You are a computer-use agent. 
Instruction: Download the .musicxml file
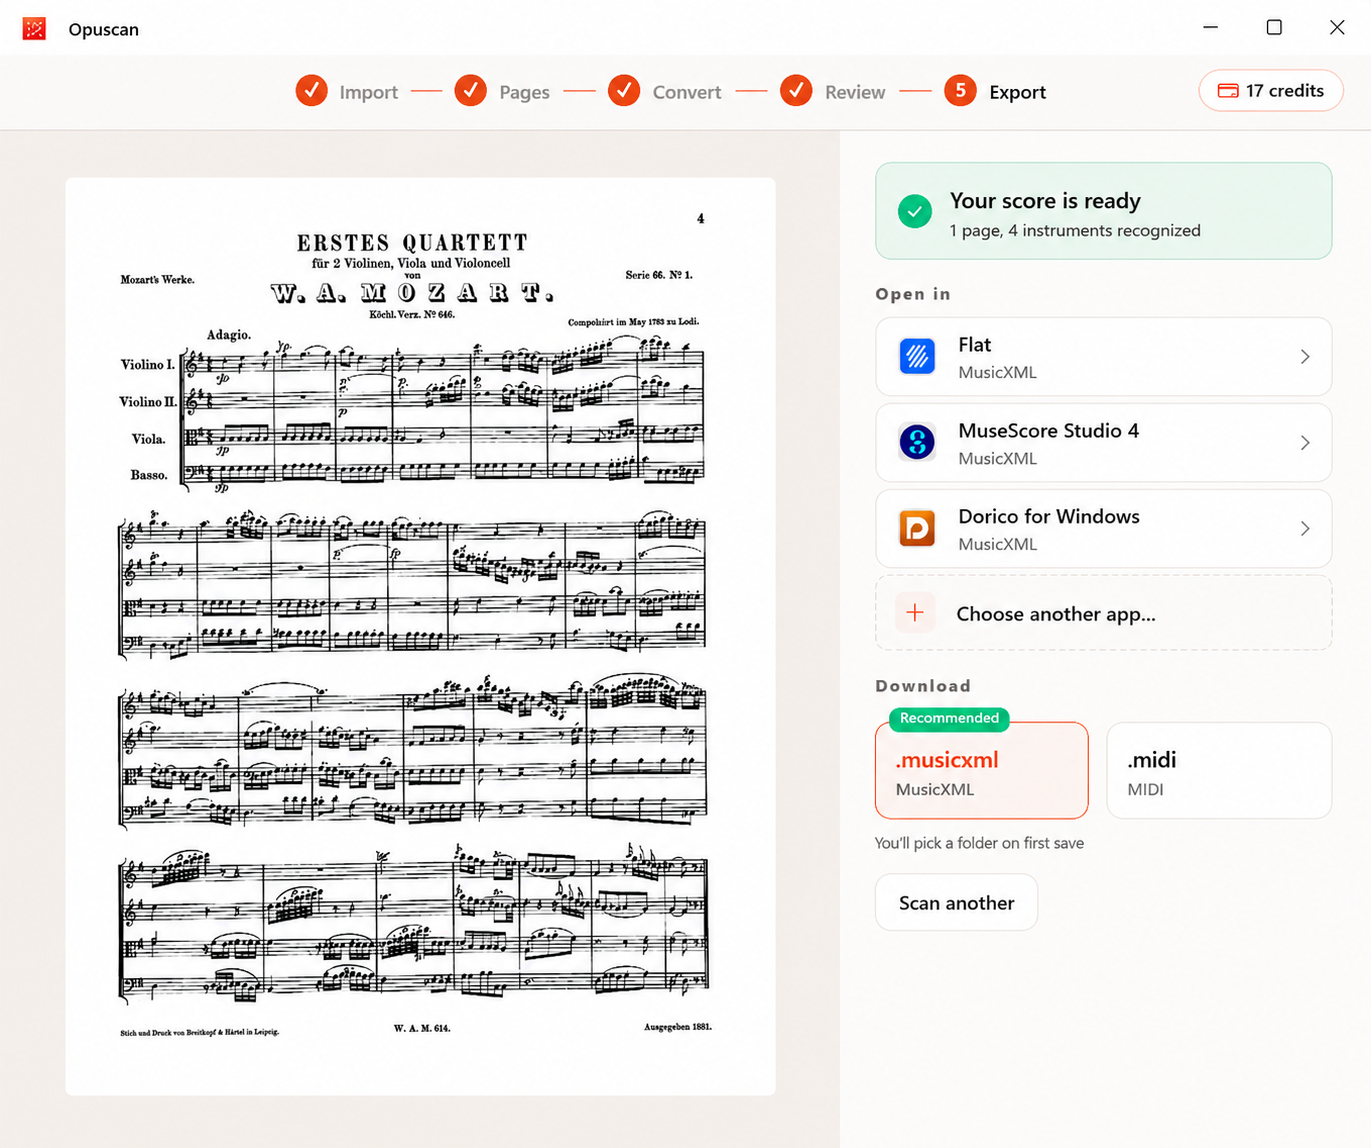(x=982, y=771)
